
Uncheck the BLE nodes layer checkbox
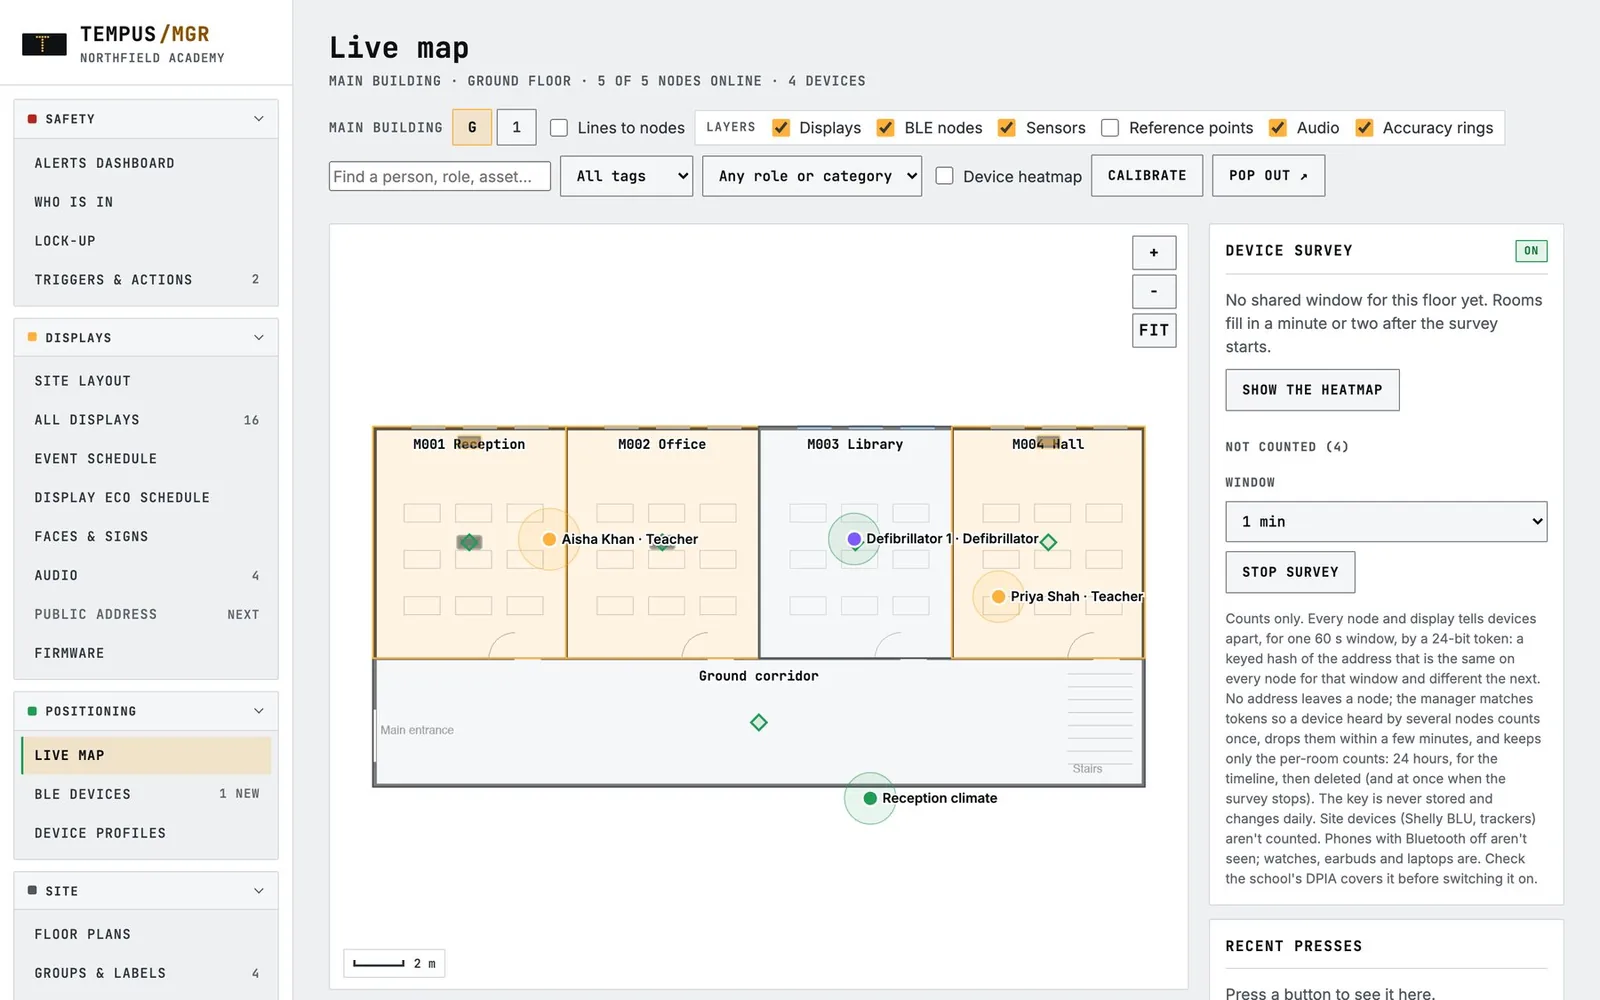pyautogui.click(x=886, y=128)
